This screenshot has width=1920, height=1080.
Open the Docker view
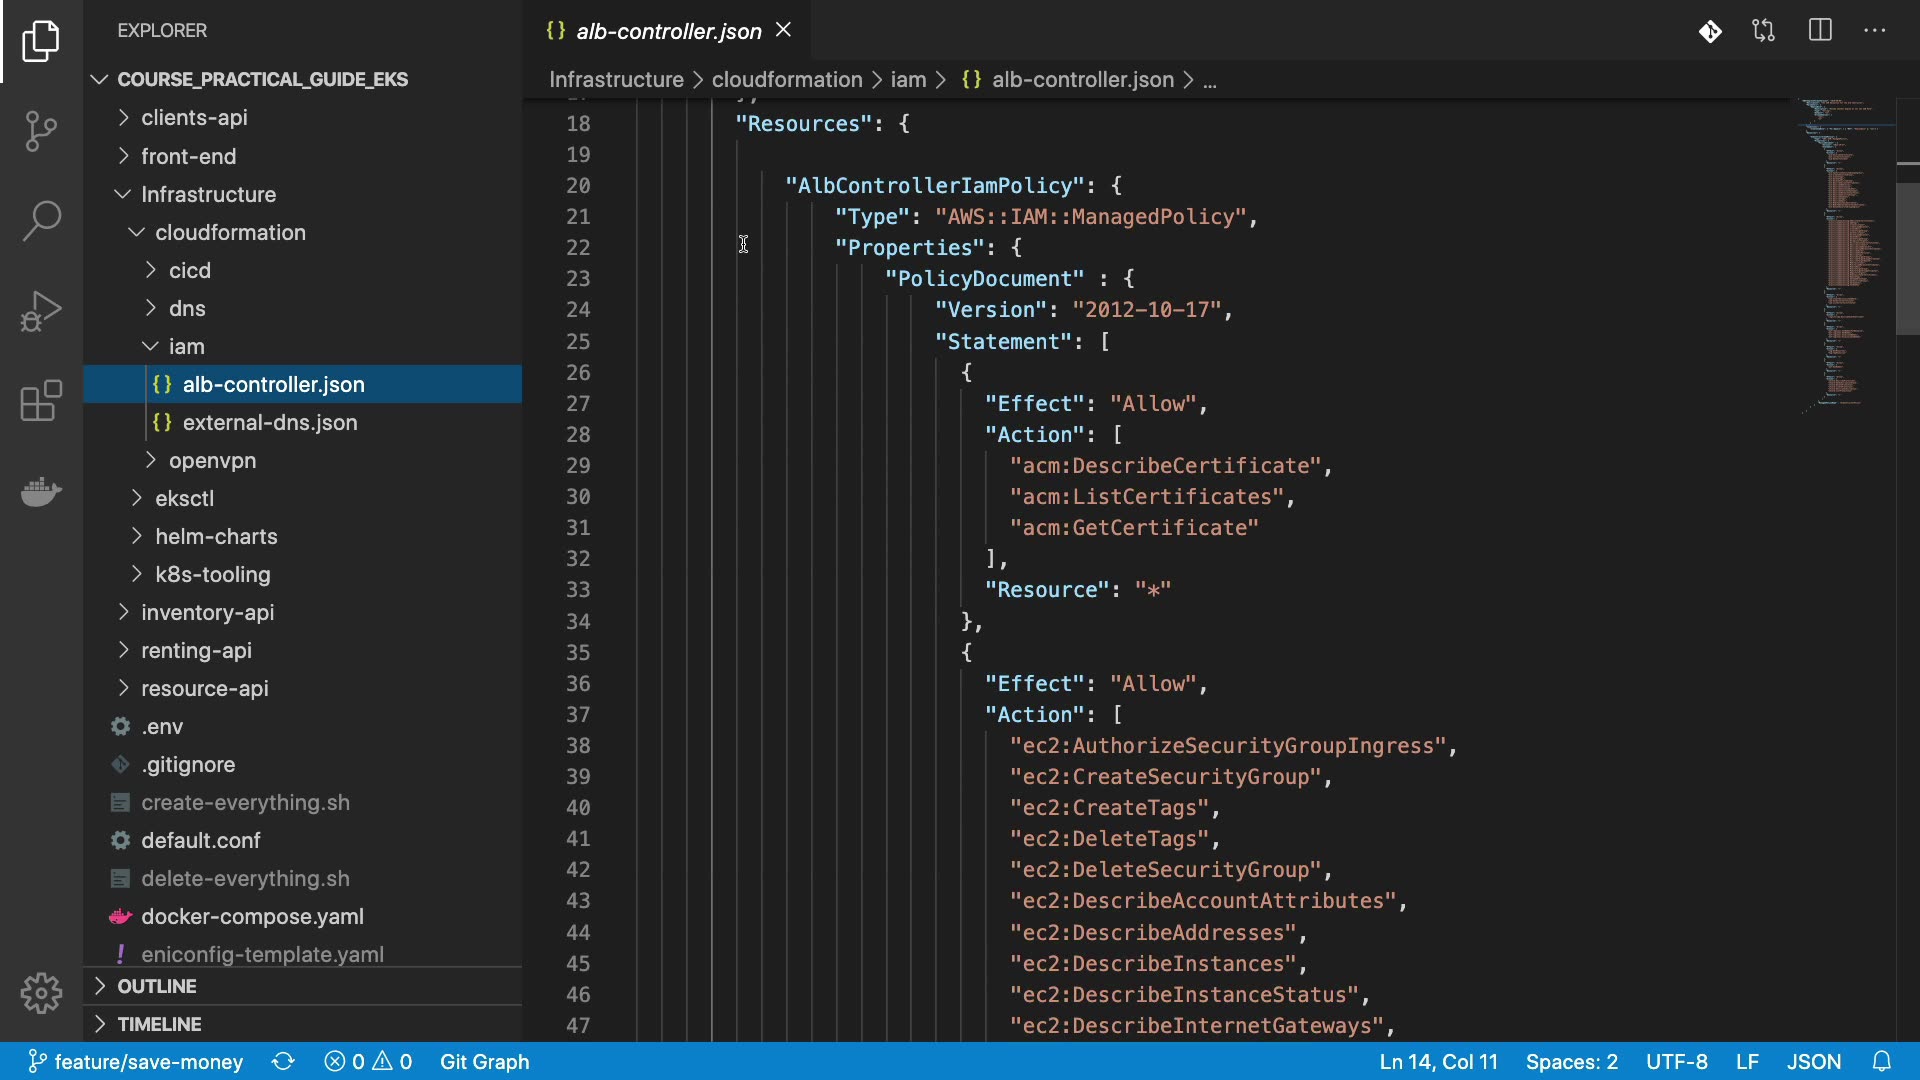click(x=41, y=491)
